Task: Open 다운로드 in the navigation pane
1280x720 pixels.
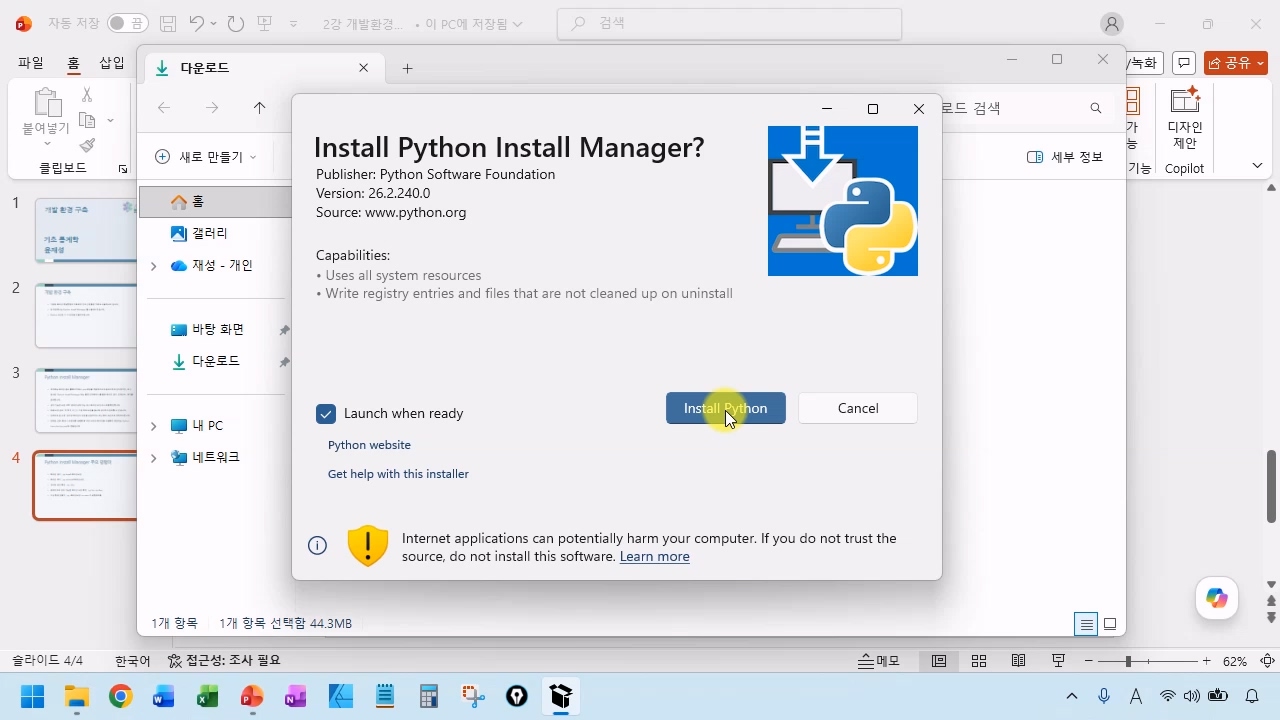Action: tap(215, 361)
